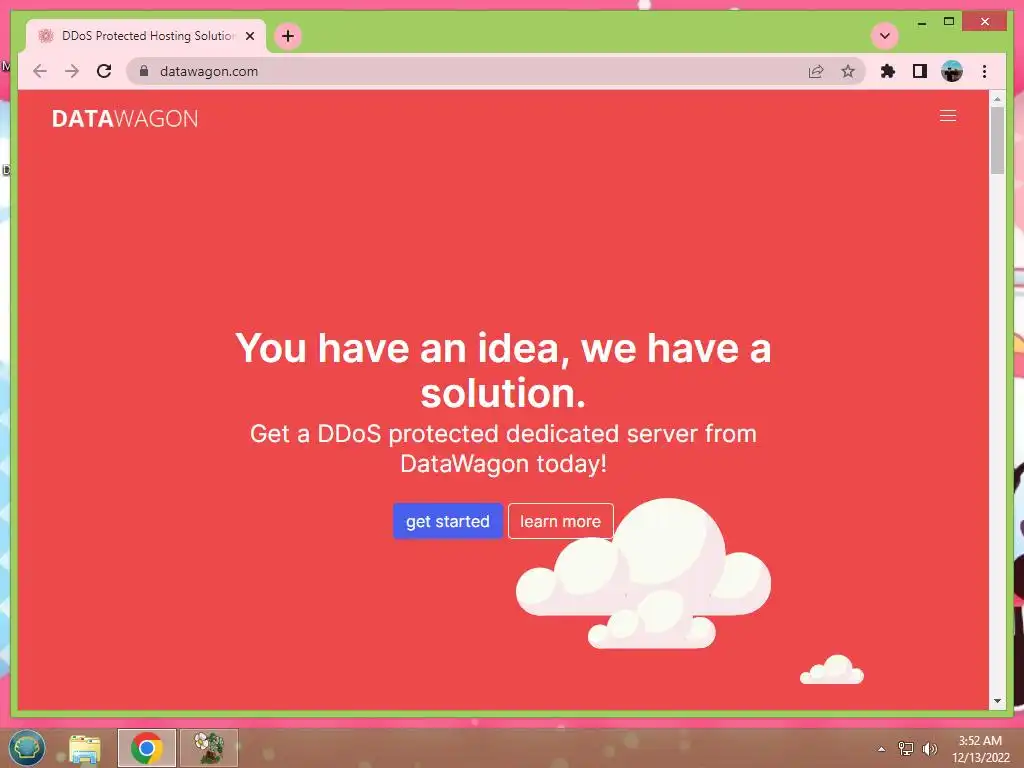The width and height of the screenshot is (1024, 768).
Task: Click the tab favicon of DataWagon
Action: click(46, 36)
